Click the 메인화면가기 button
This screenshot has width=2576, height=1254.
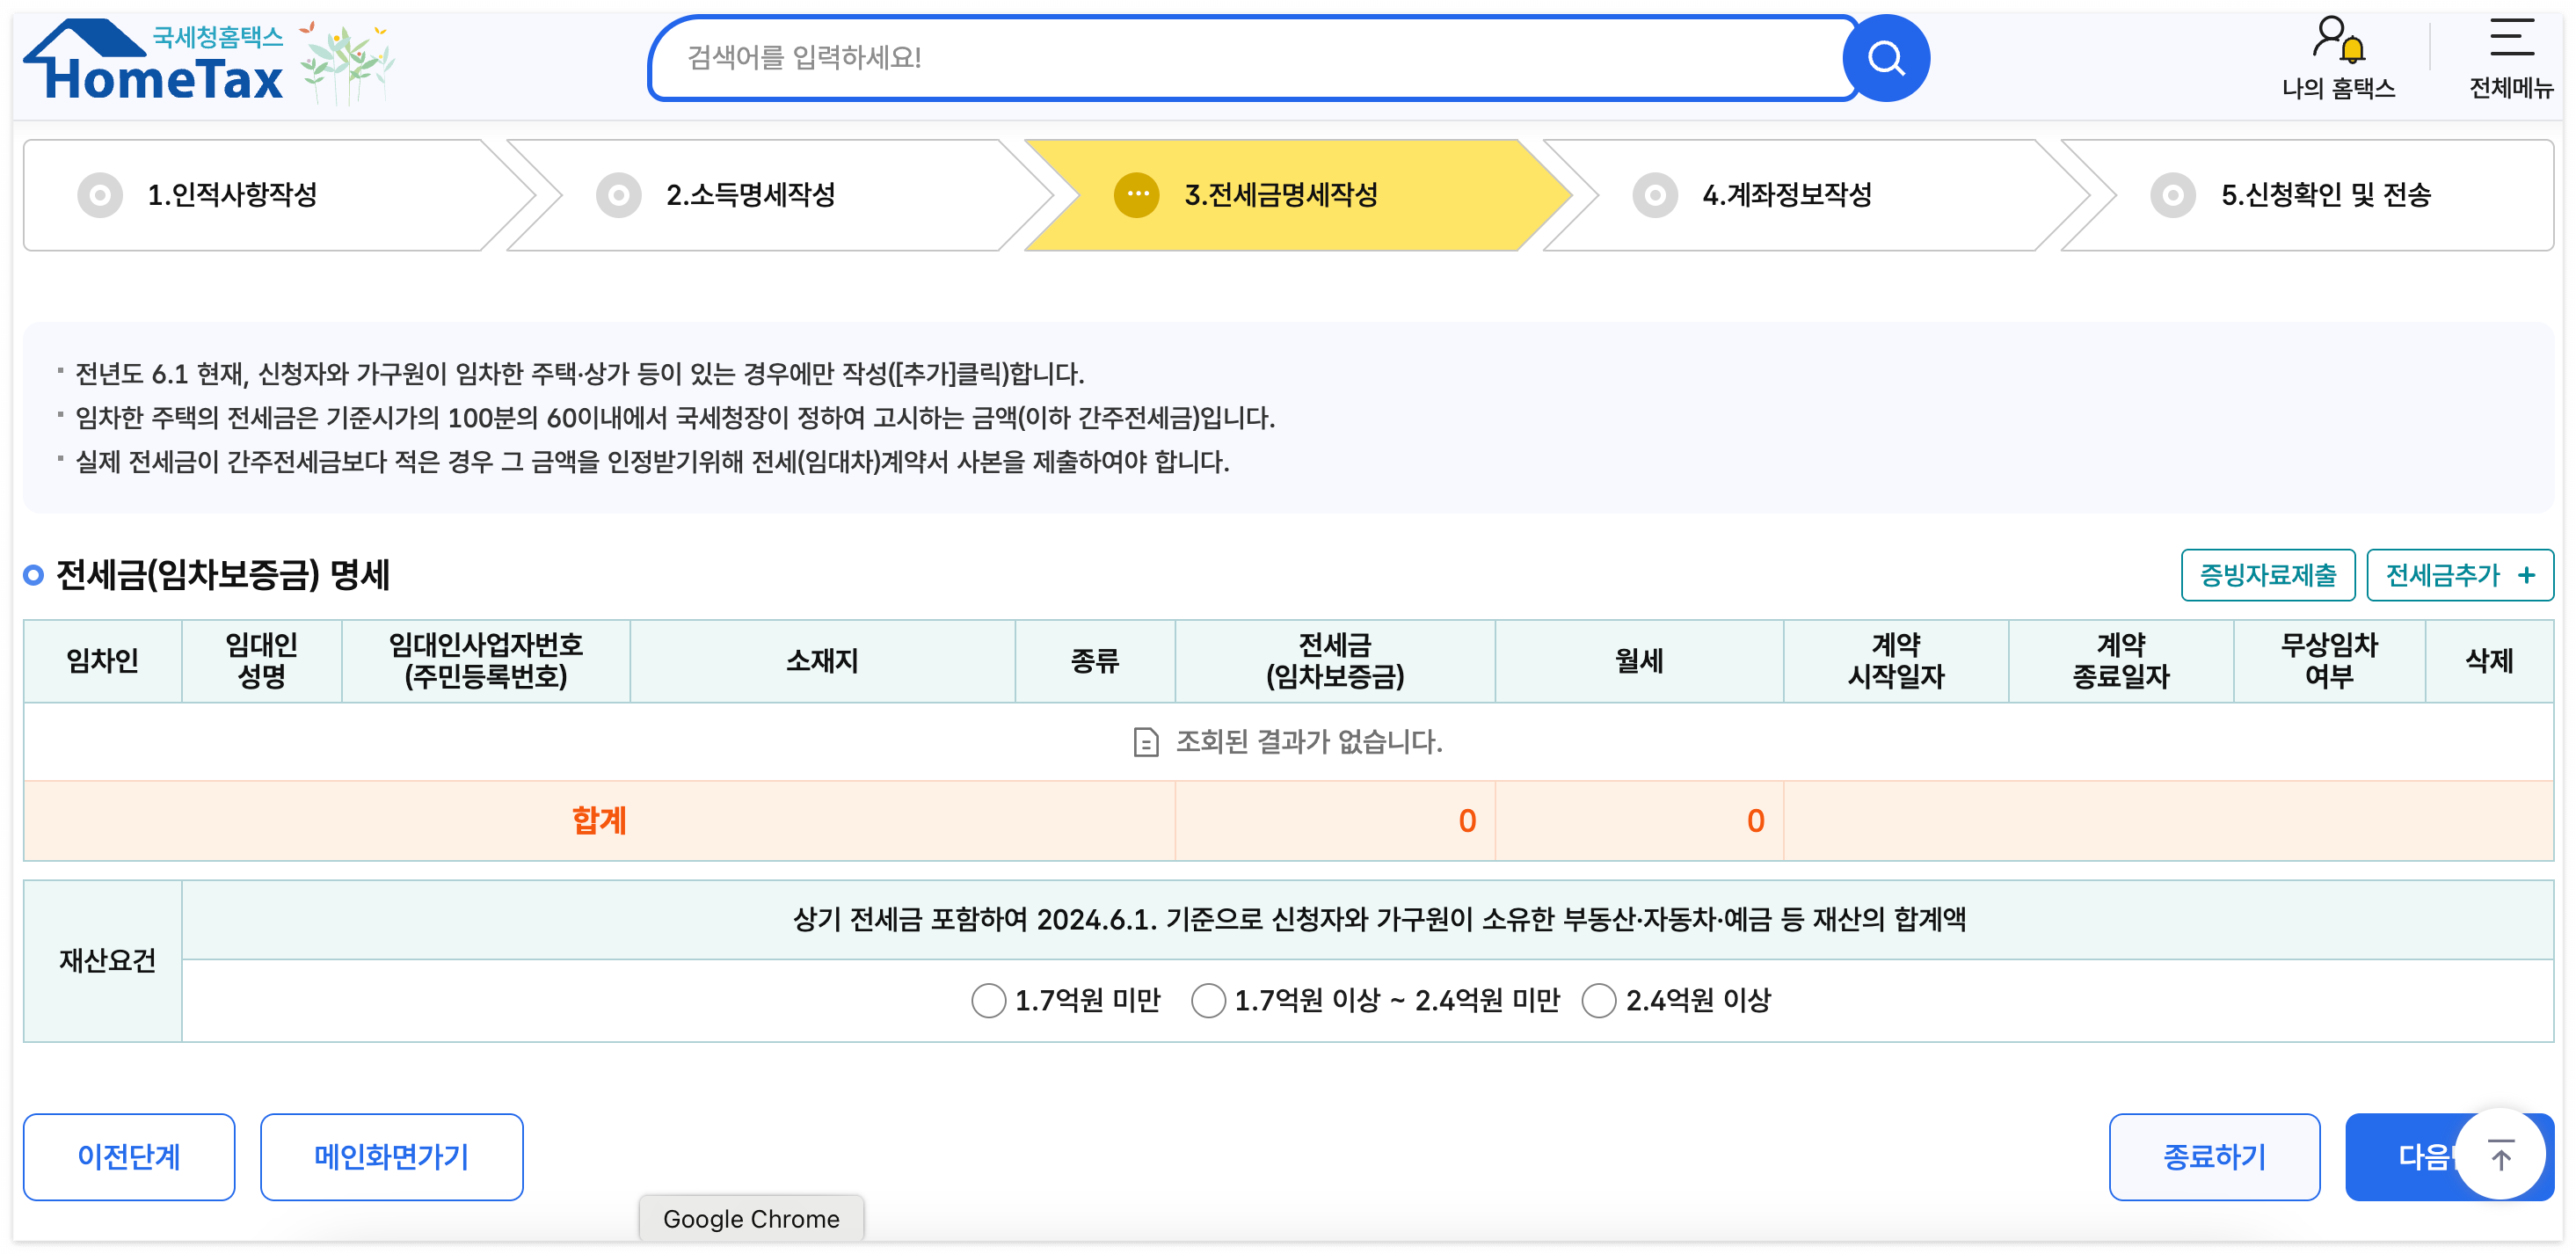coord(391,1157)
